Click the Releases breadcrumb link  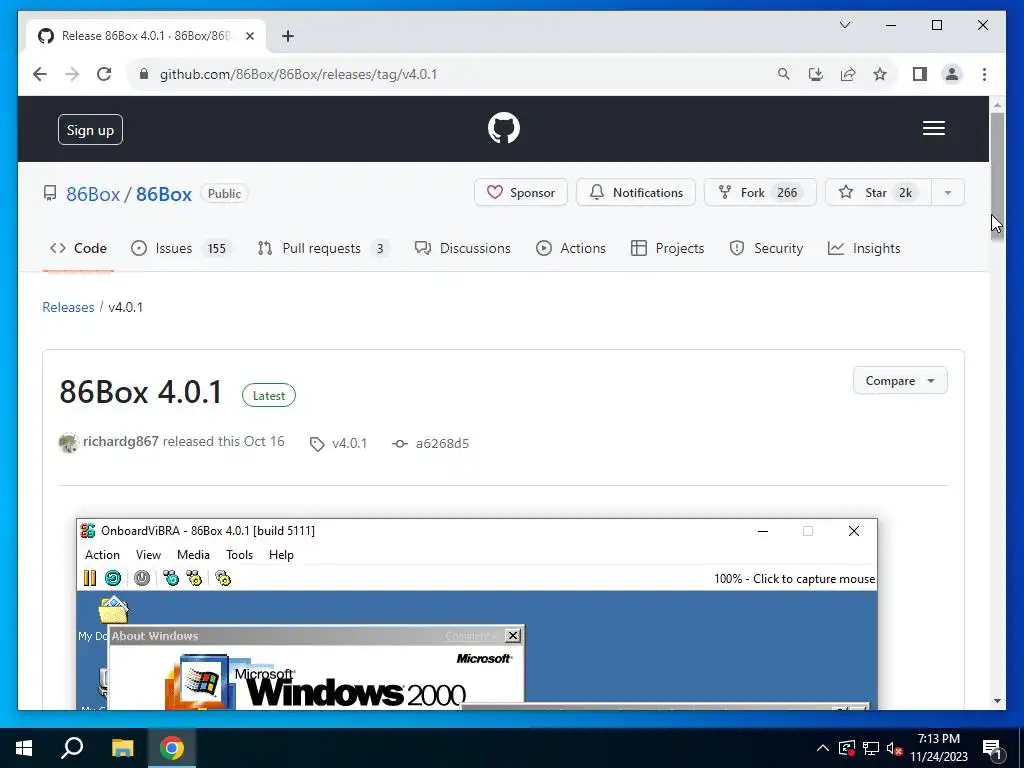[68, 307]
